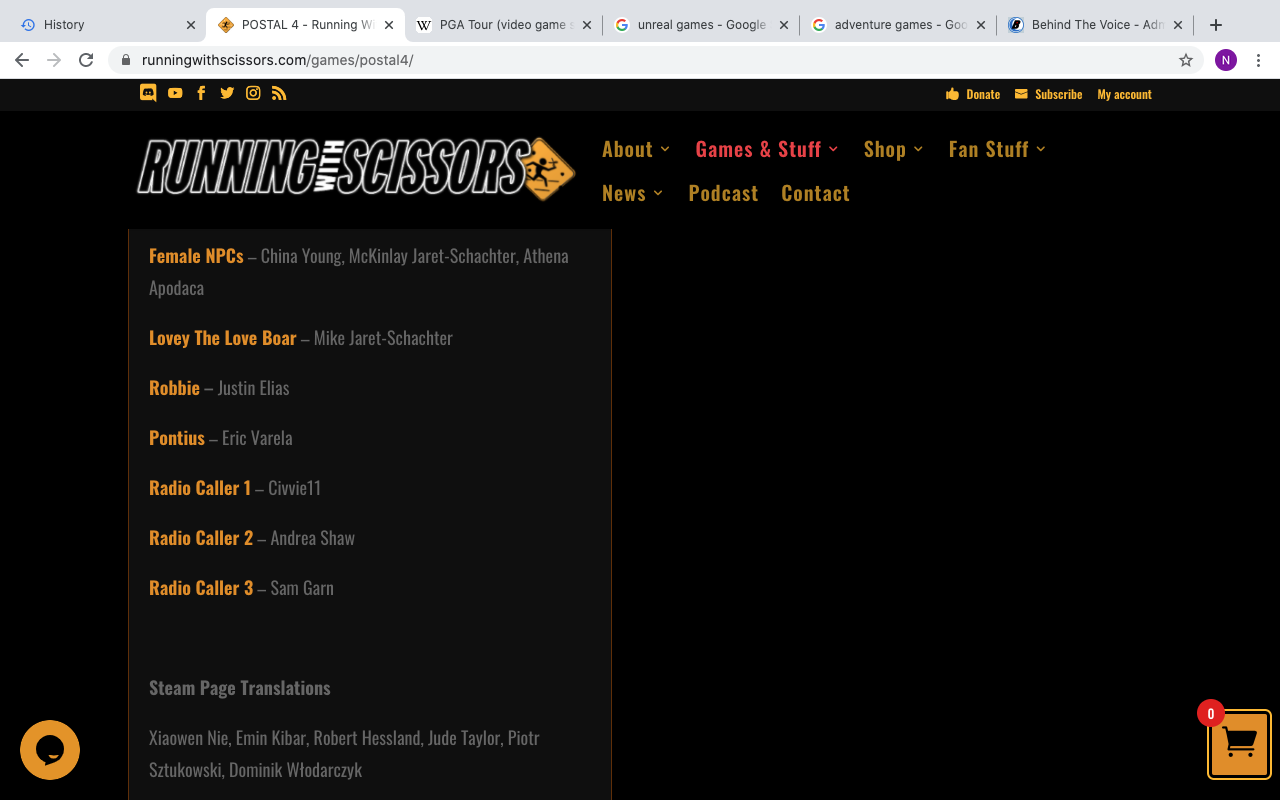The height and width of the screenshot is (800, 1280).
Task: Expand the About dropdown menu
Action: [636, 149]
